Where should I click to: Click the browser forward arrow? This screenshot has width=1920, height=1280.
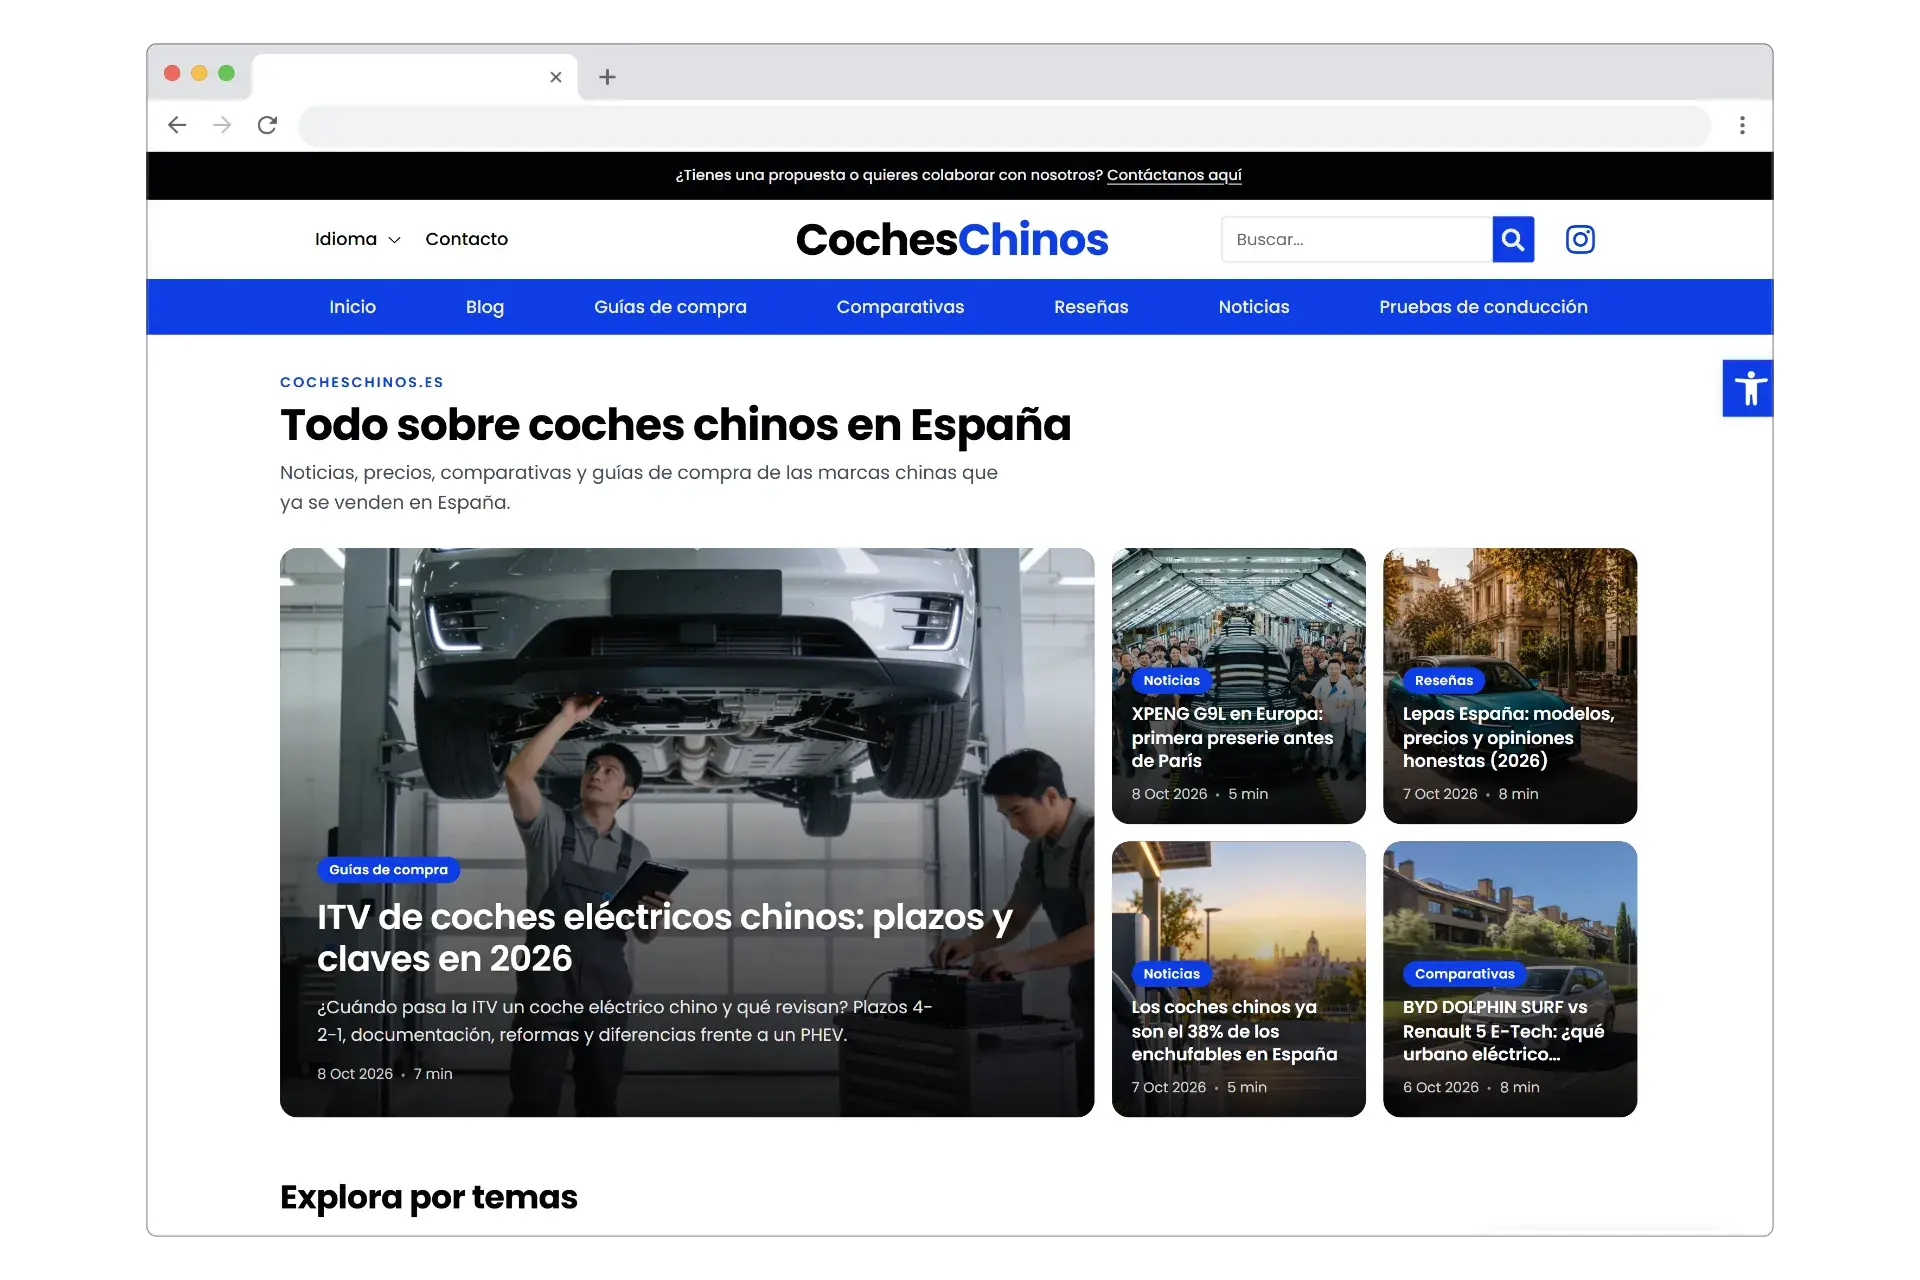click(222, 125)
